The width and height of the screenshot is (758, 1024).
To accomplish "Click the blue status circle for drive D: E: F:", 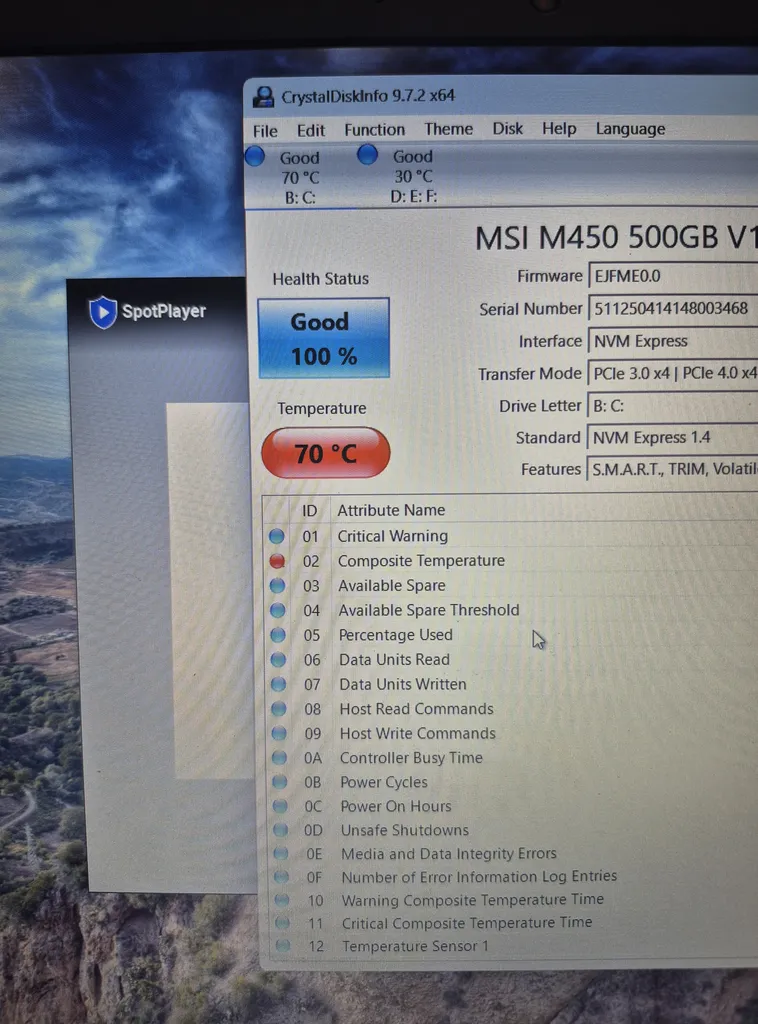I will (x=368, y=155).
